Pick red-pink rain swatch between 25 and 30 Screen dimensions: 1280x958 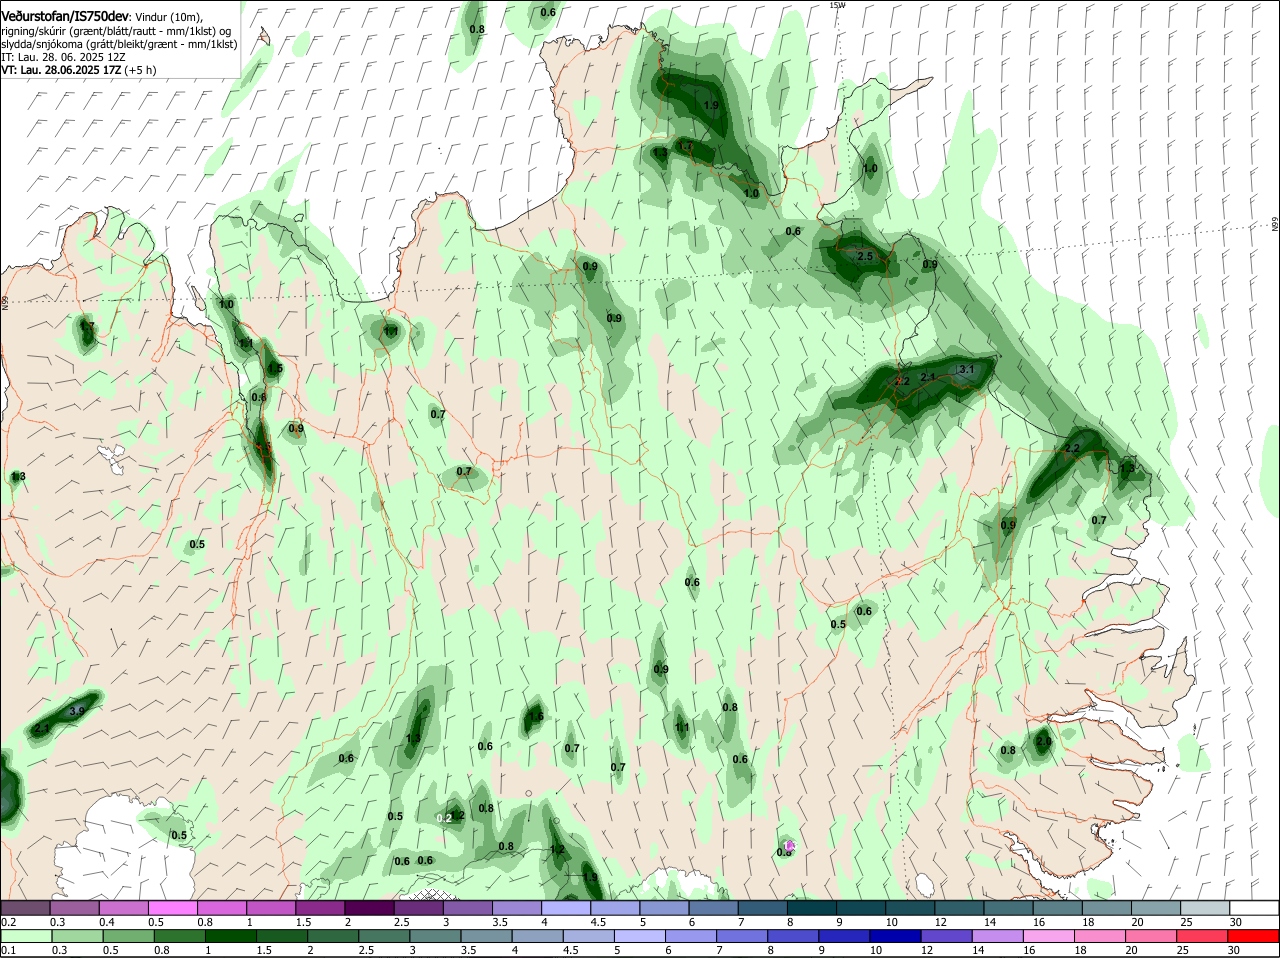point(1201,936)
